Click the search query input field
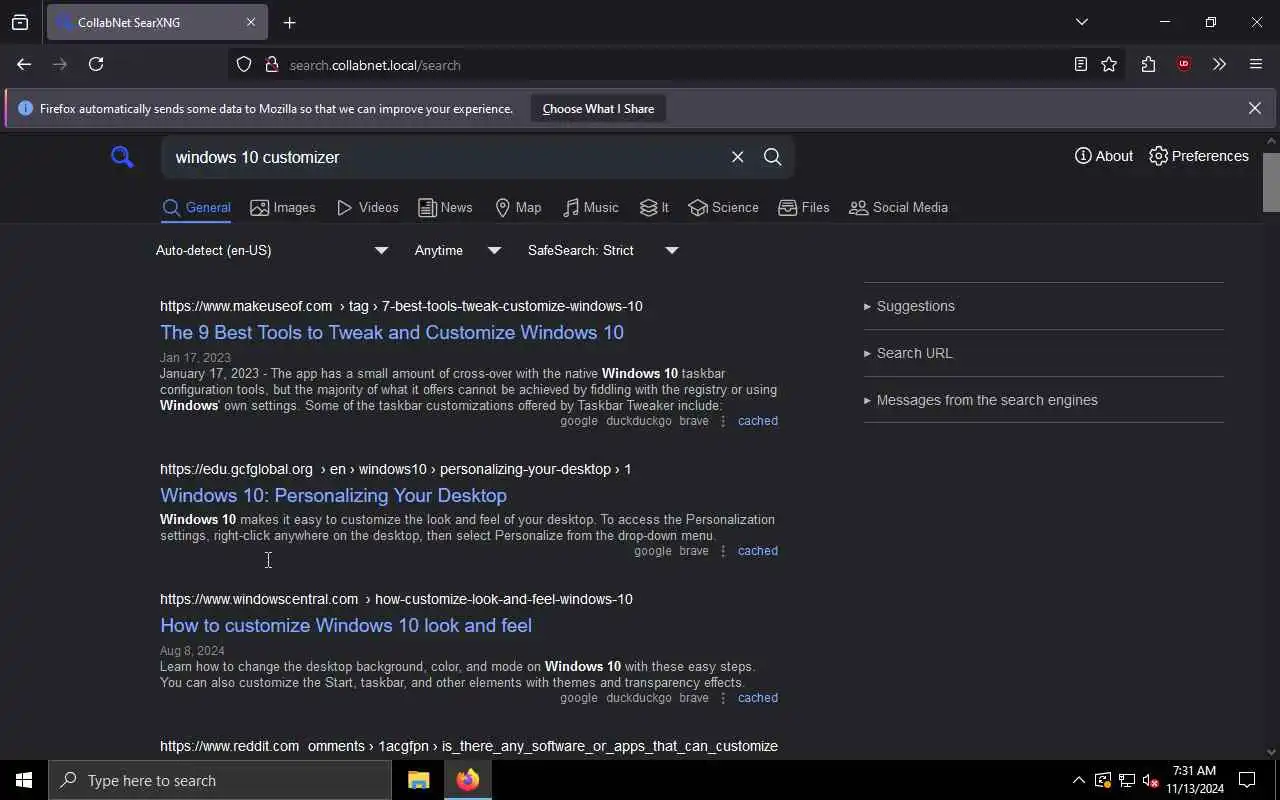This screenshot has width=1280, height=800. (445, 157)
